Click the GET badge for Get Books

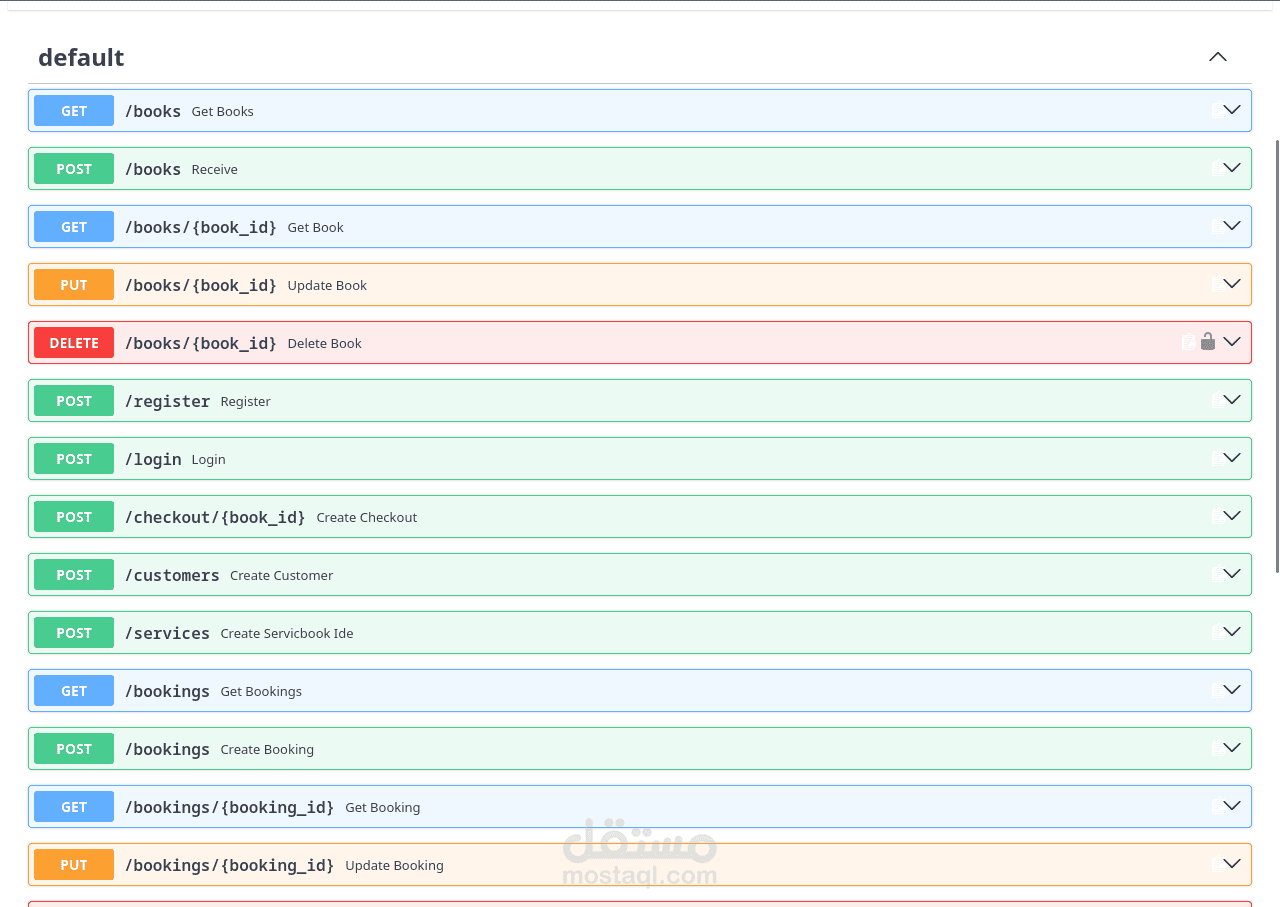(74, 111)
